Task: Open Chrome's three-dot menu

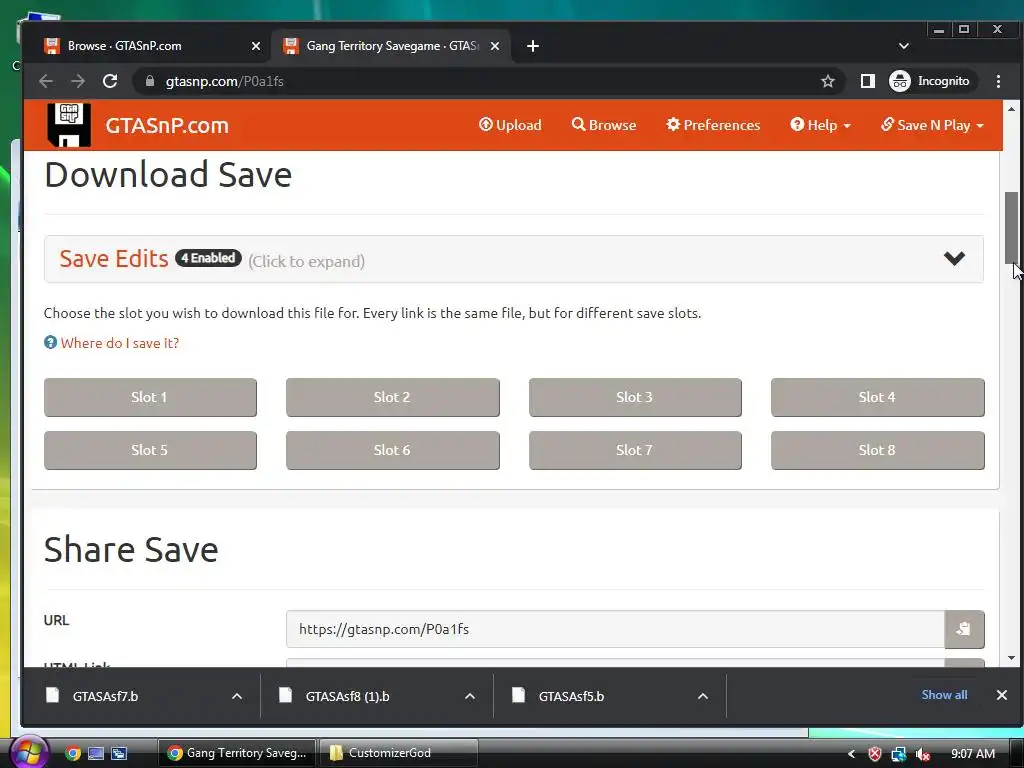Action: tap(998, 81)
